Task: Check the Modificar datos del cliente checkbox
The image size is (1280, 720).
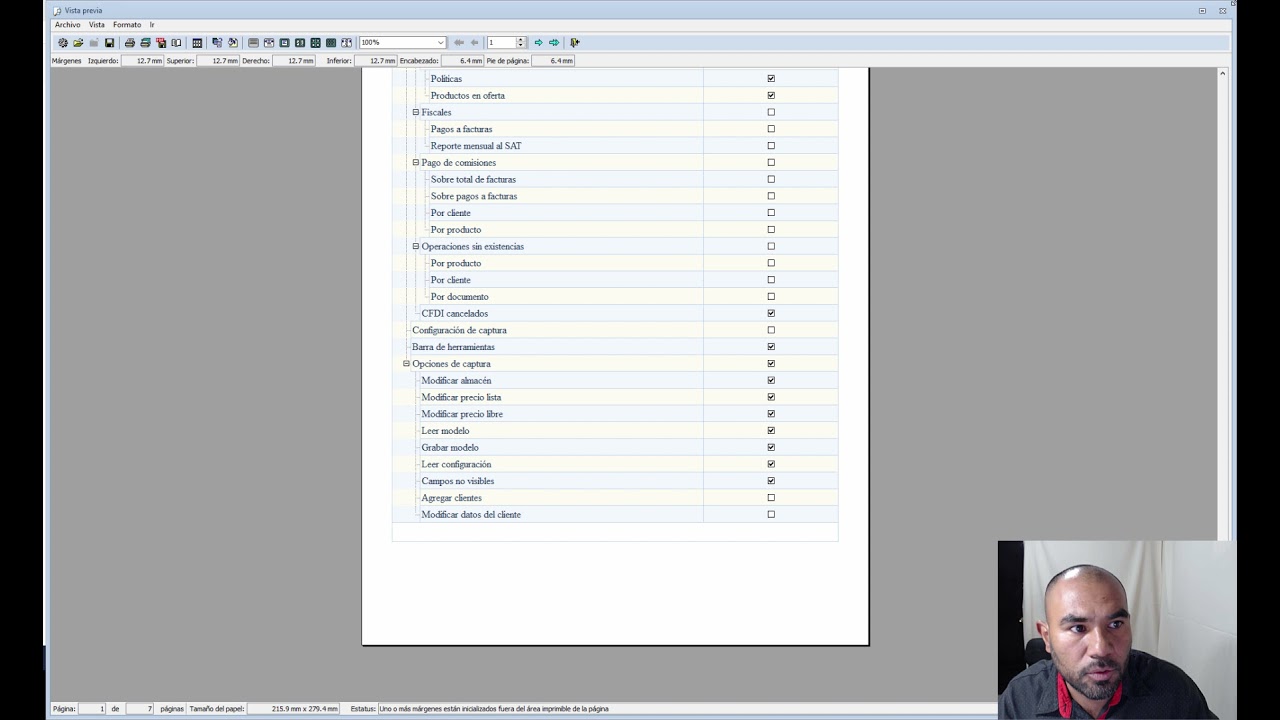Action: [771, 514]
